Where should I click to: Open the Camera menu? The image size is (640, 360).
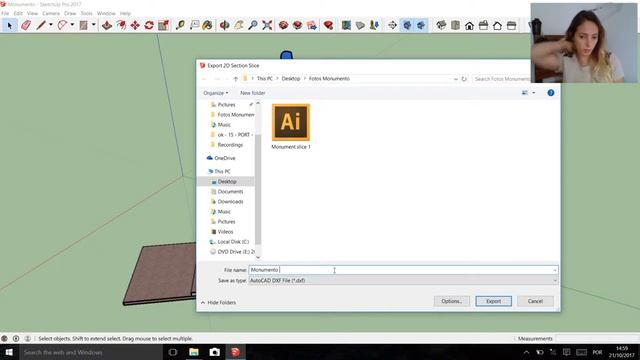[x=51, y=13]
